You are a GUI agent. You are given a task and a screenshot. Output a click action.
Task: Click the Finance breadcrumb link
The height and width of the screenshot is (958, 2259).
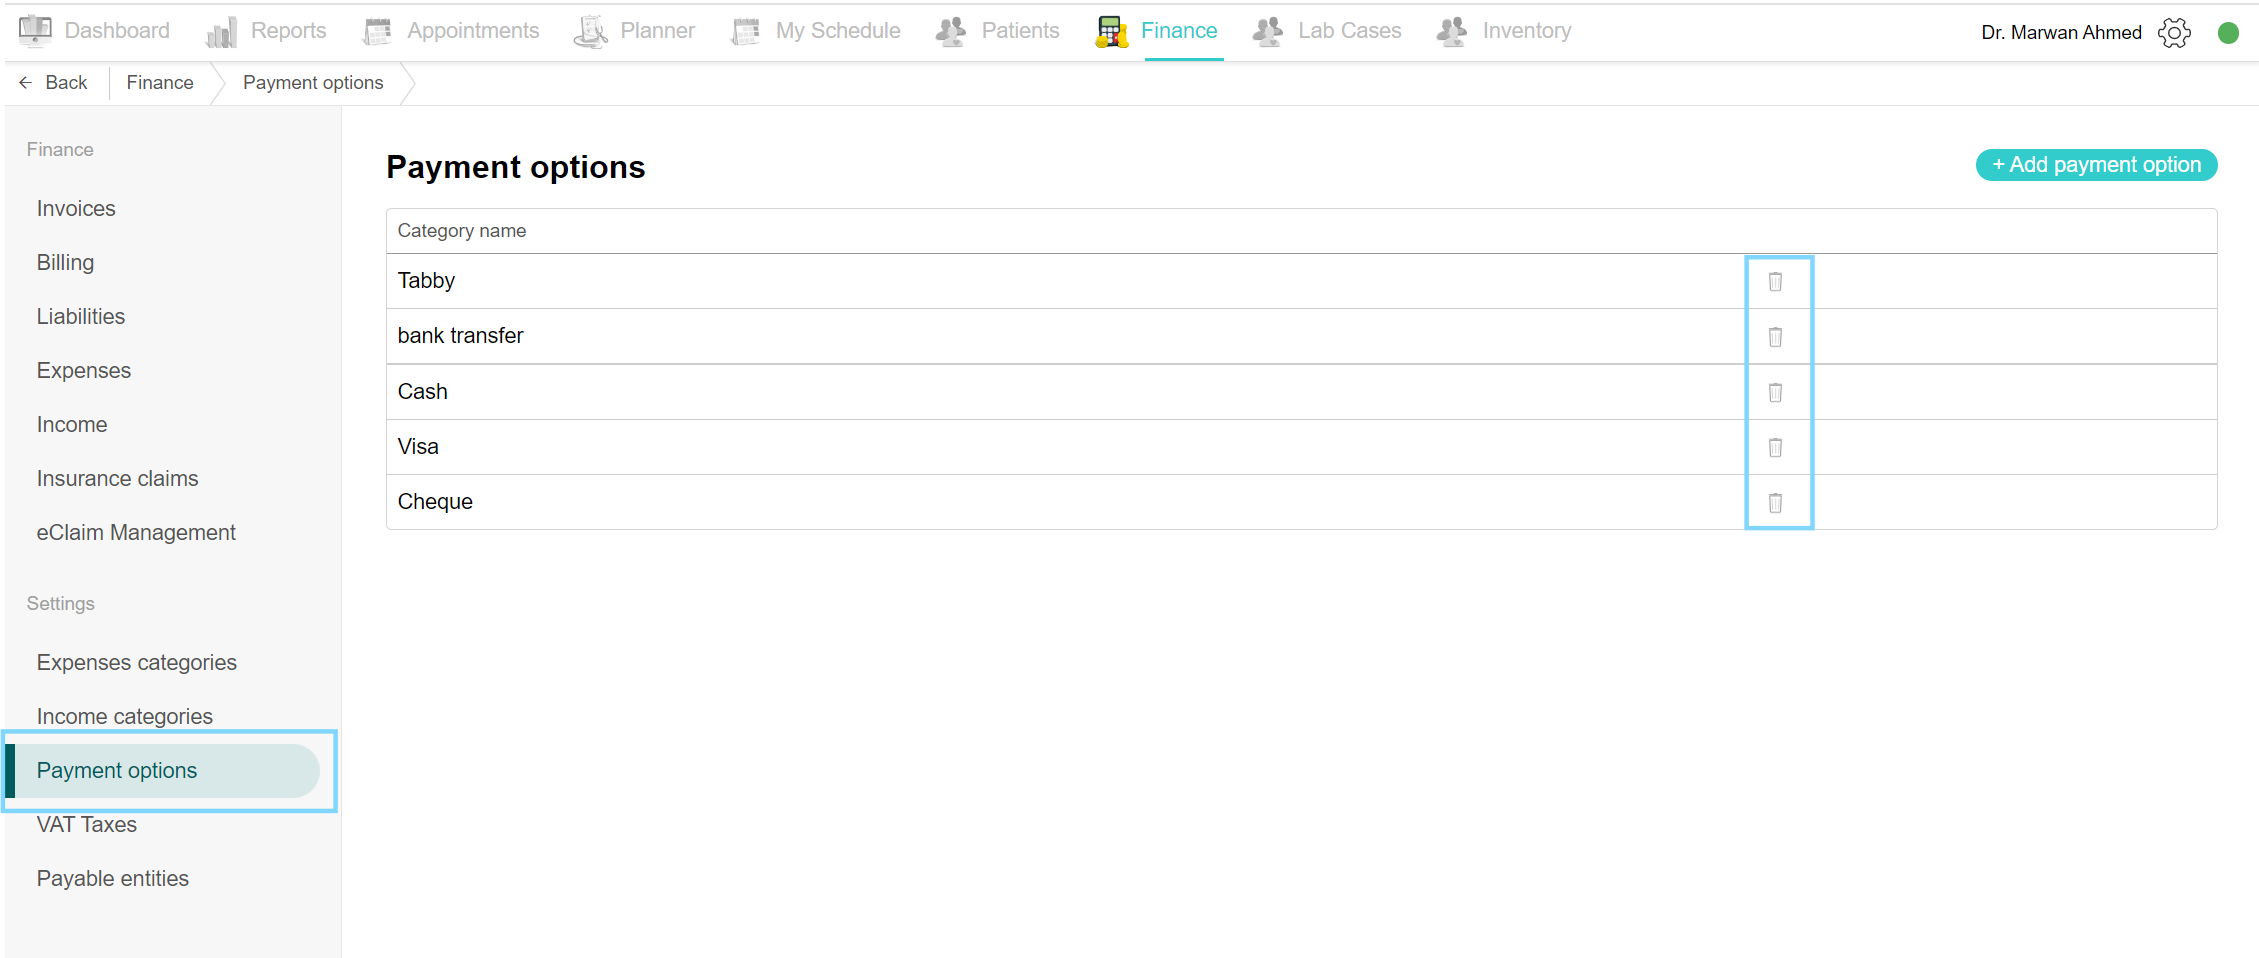(160, 83)
